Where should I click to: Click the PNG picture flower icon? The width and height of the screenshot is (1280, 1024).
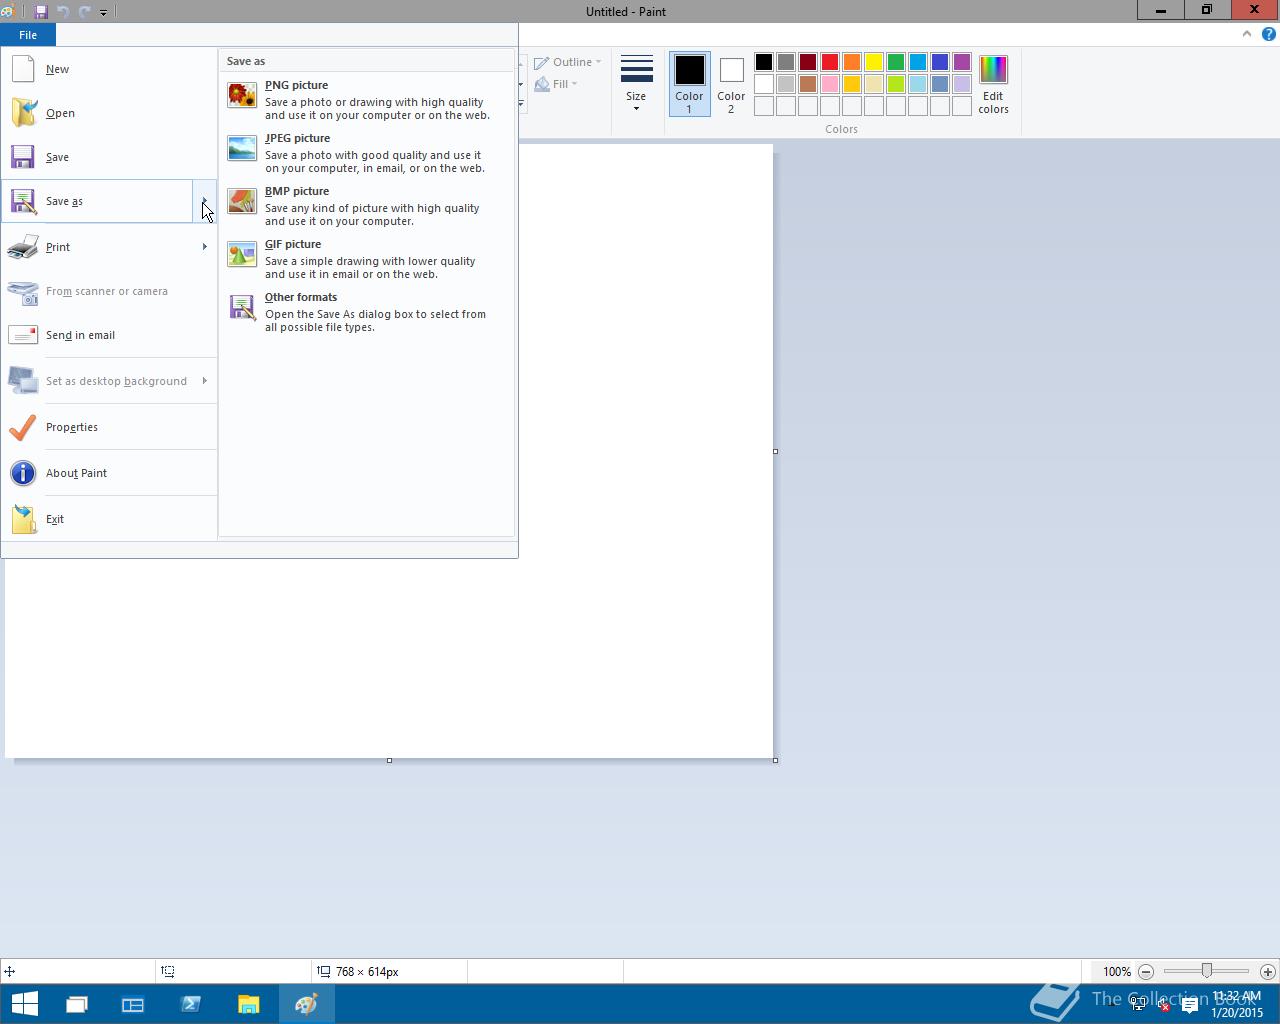(x=242, y=95)
